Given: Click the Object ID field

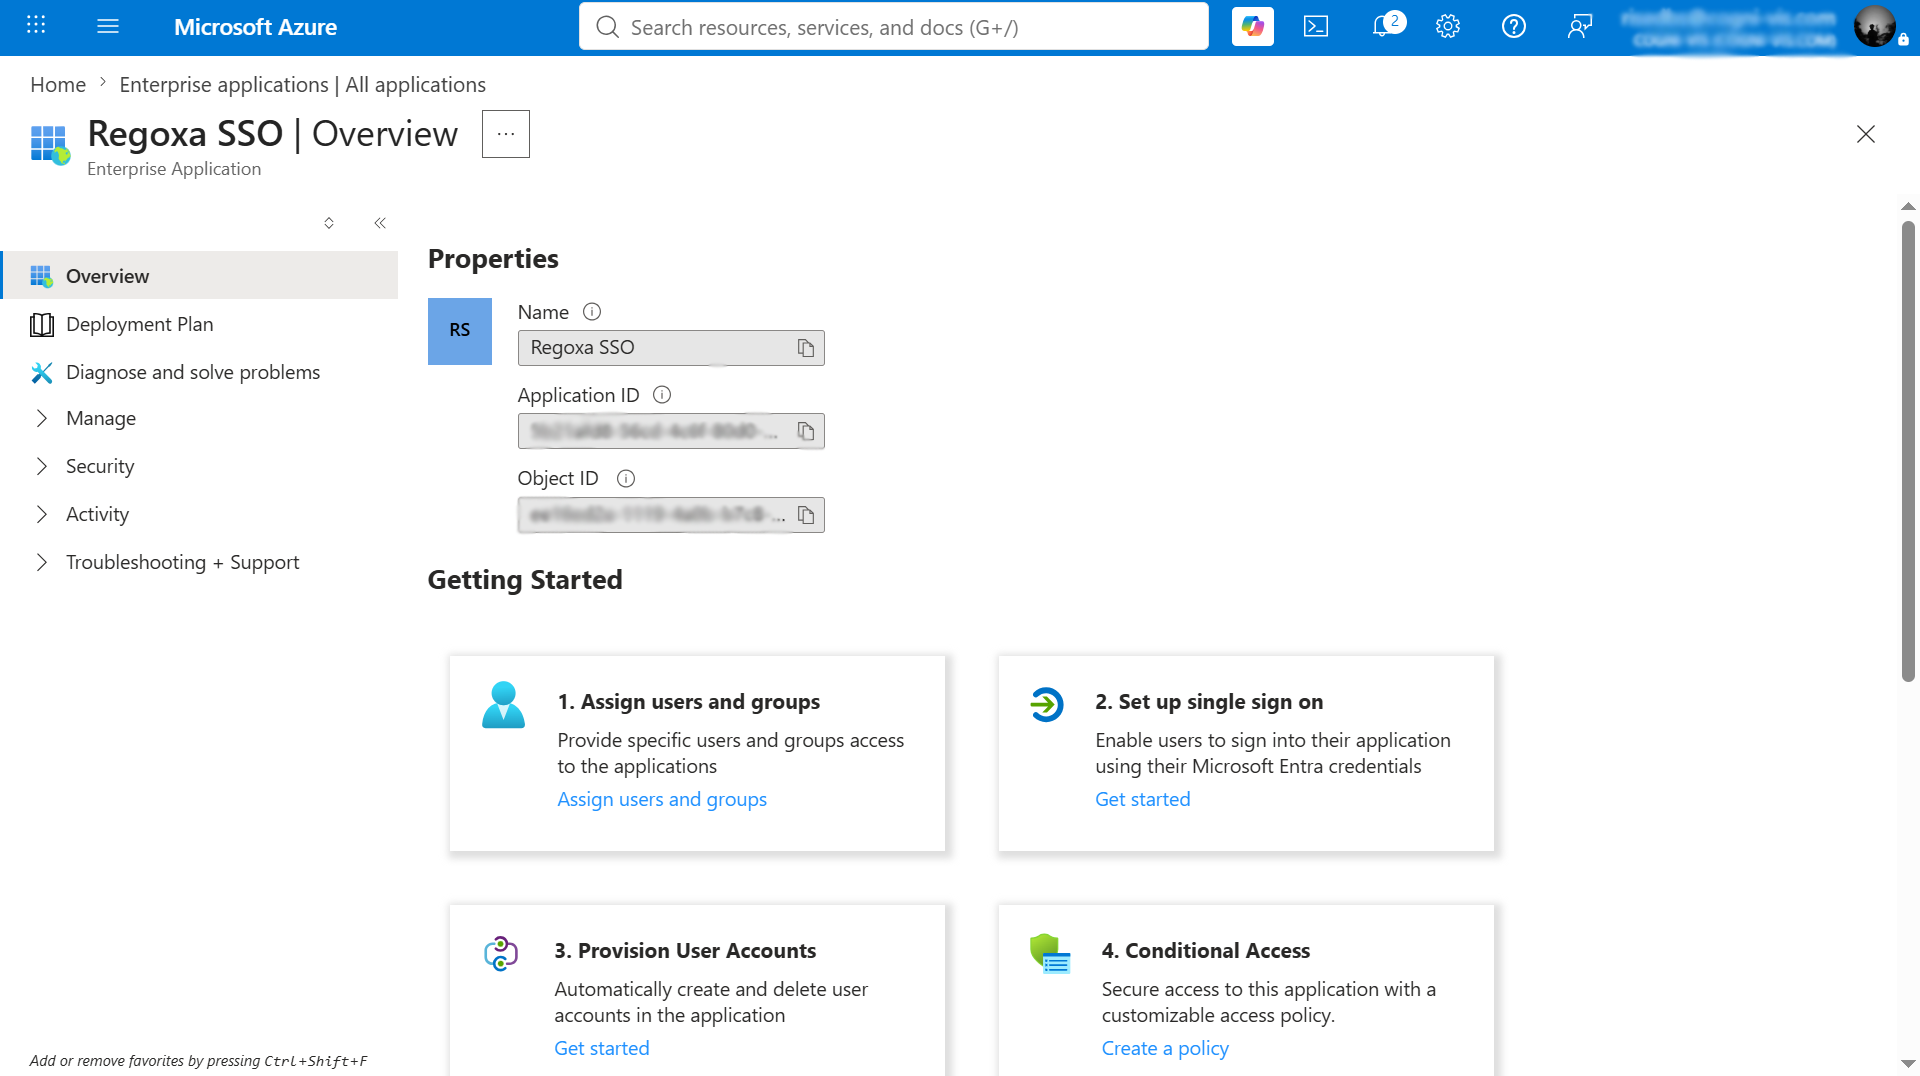Looking at the screenshot, I should pyautogui.click(x=671, y=515).
